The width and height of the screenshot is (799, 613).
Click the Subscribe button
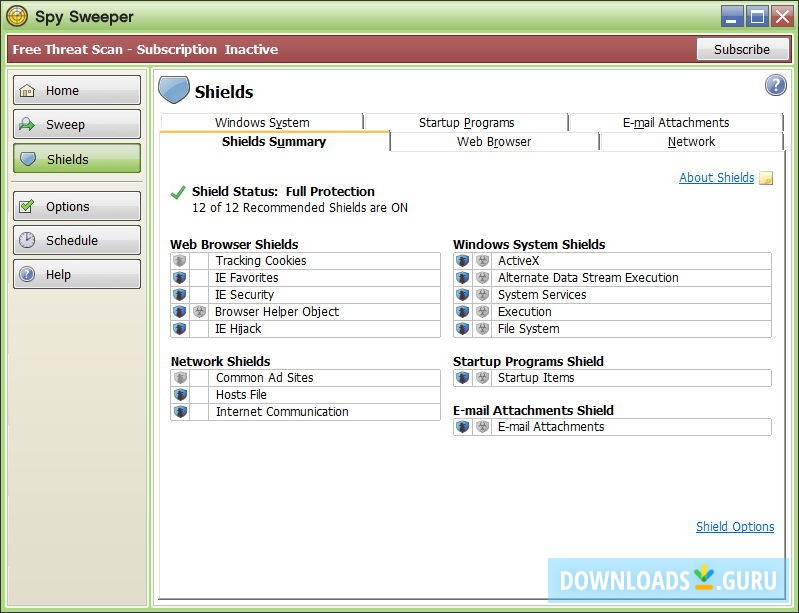click(x=742, y=49)
